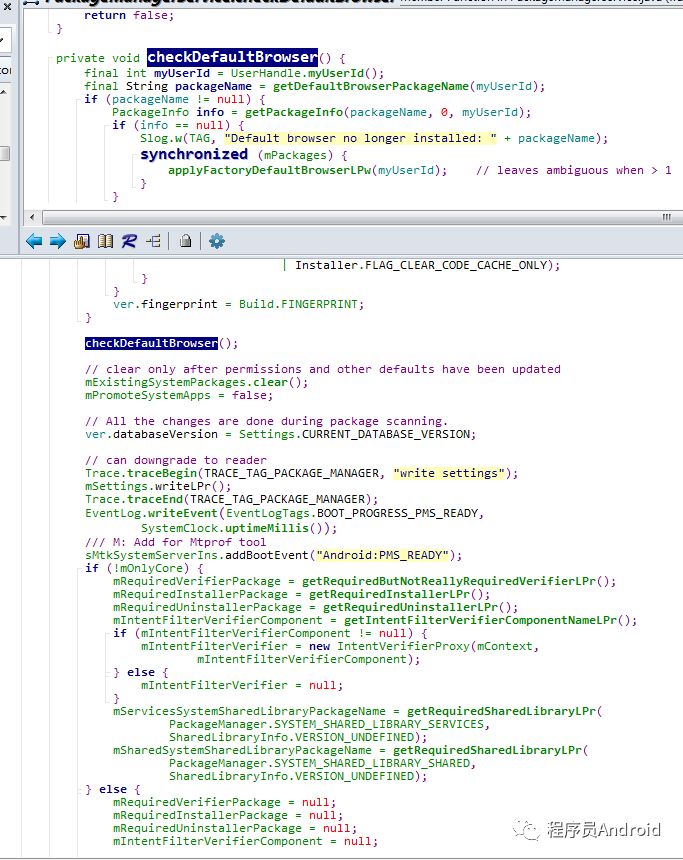Open the context window gear options

pyautogui.click(x=217, y=241)
